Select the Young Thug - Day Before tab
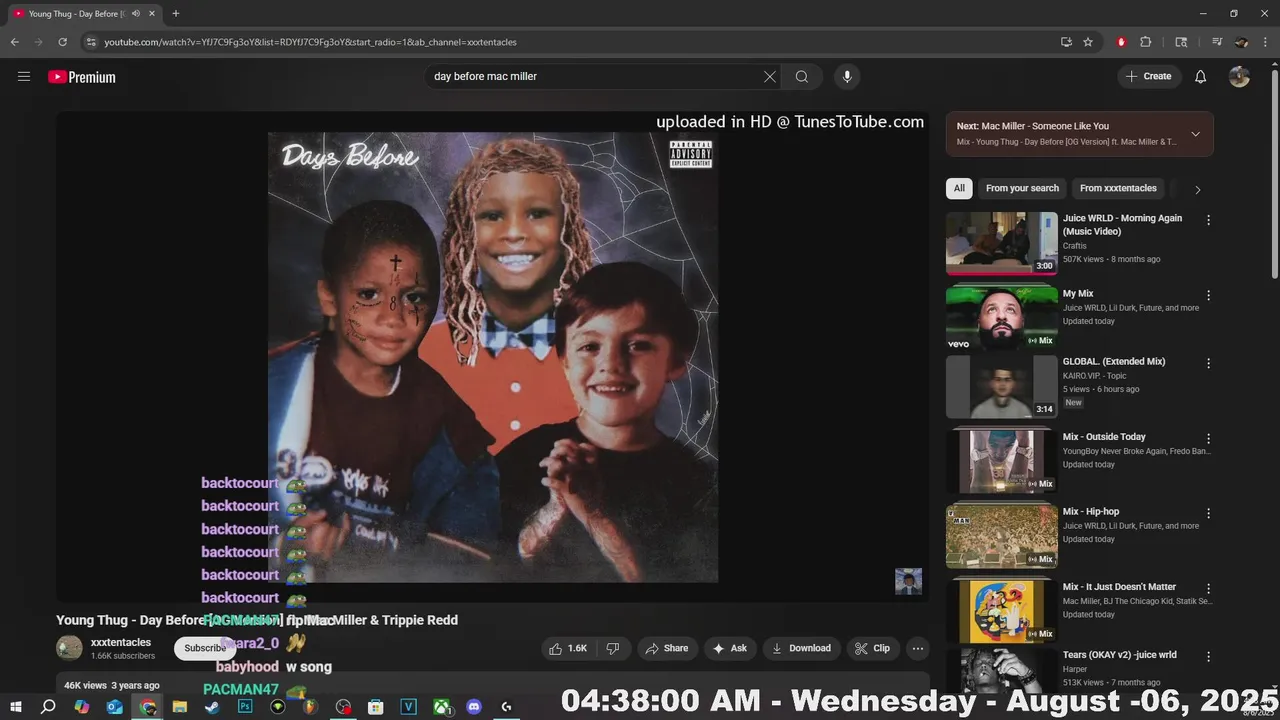Image resolution: width=1280 pixels, height=720 pixels. click(84, 14)
